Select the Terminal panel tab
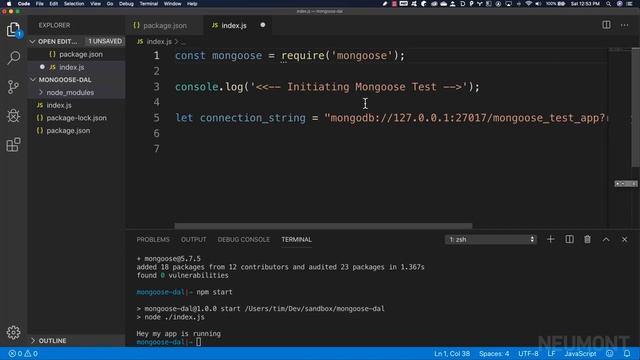Image resolution: width=640 pixels, height=360 pixels. click(x=296, y=240)
